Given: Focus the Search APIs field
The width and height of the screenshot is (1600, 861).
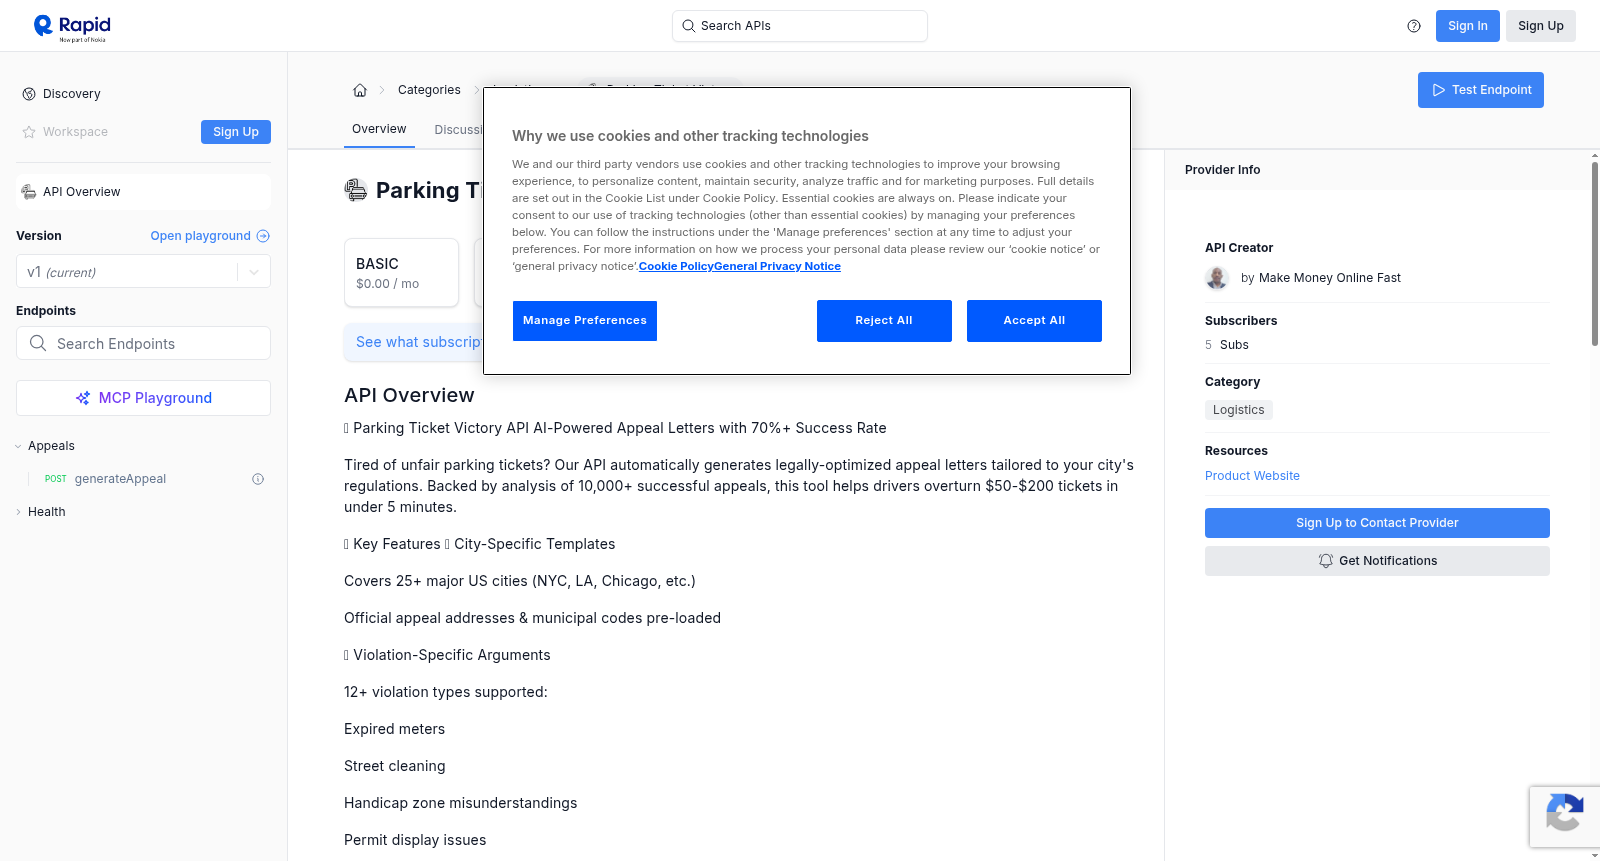Looking at the screenshot, I should point(800,26).
